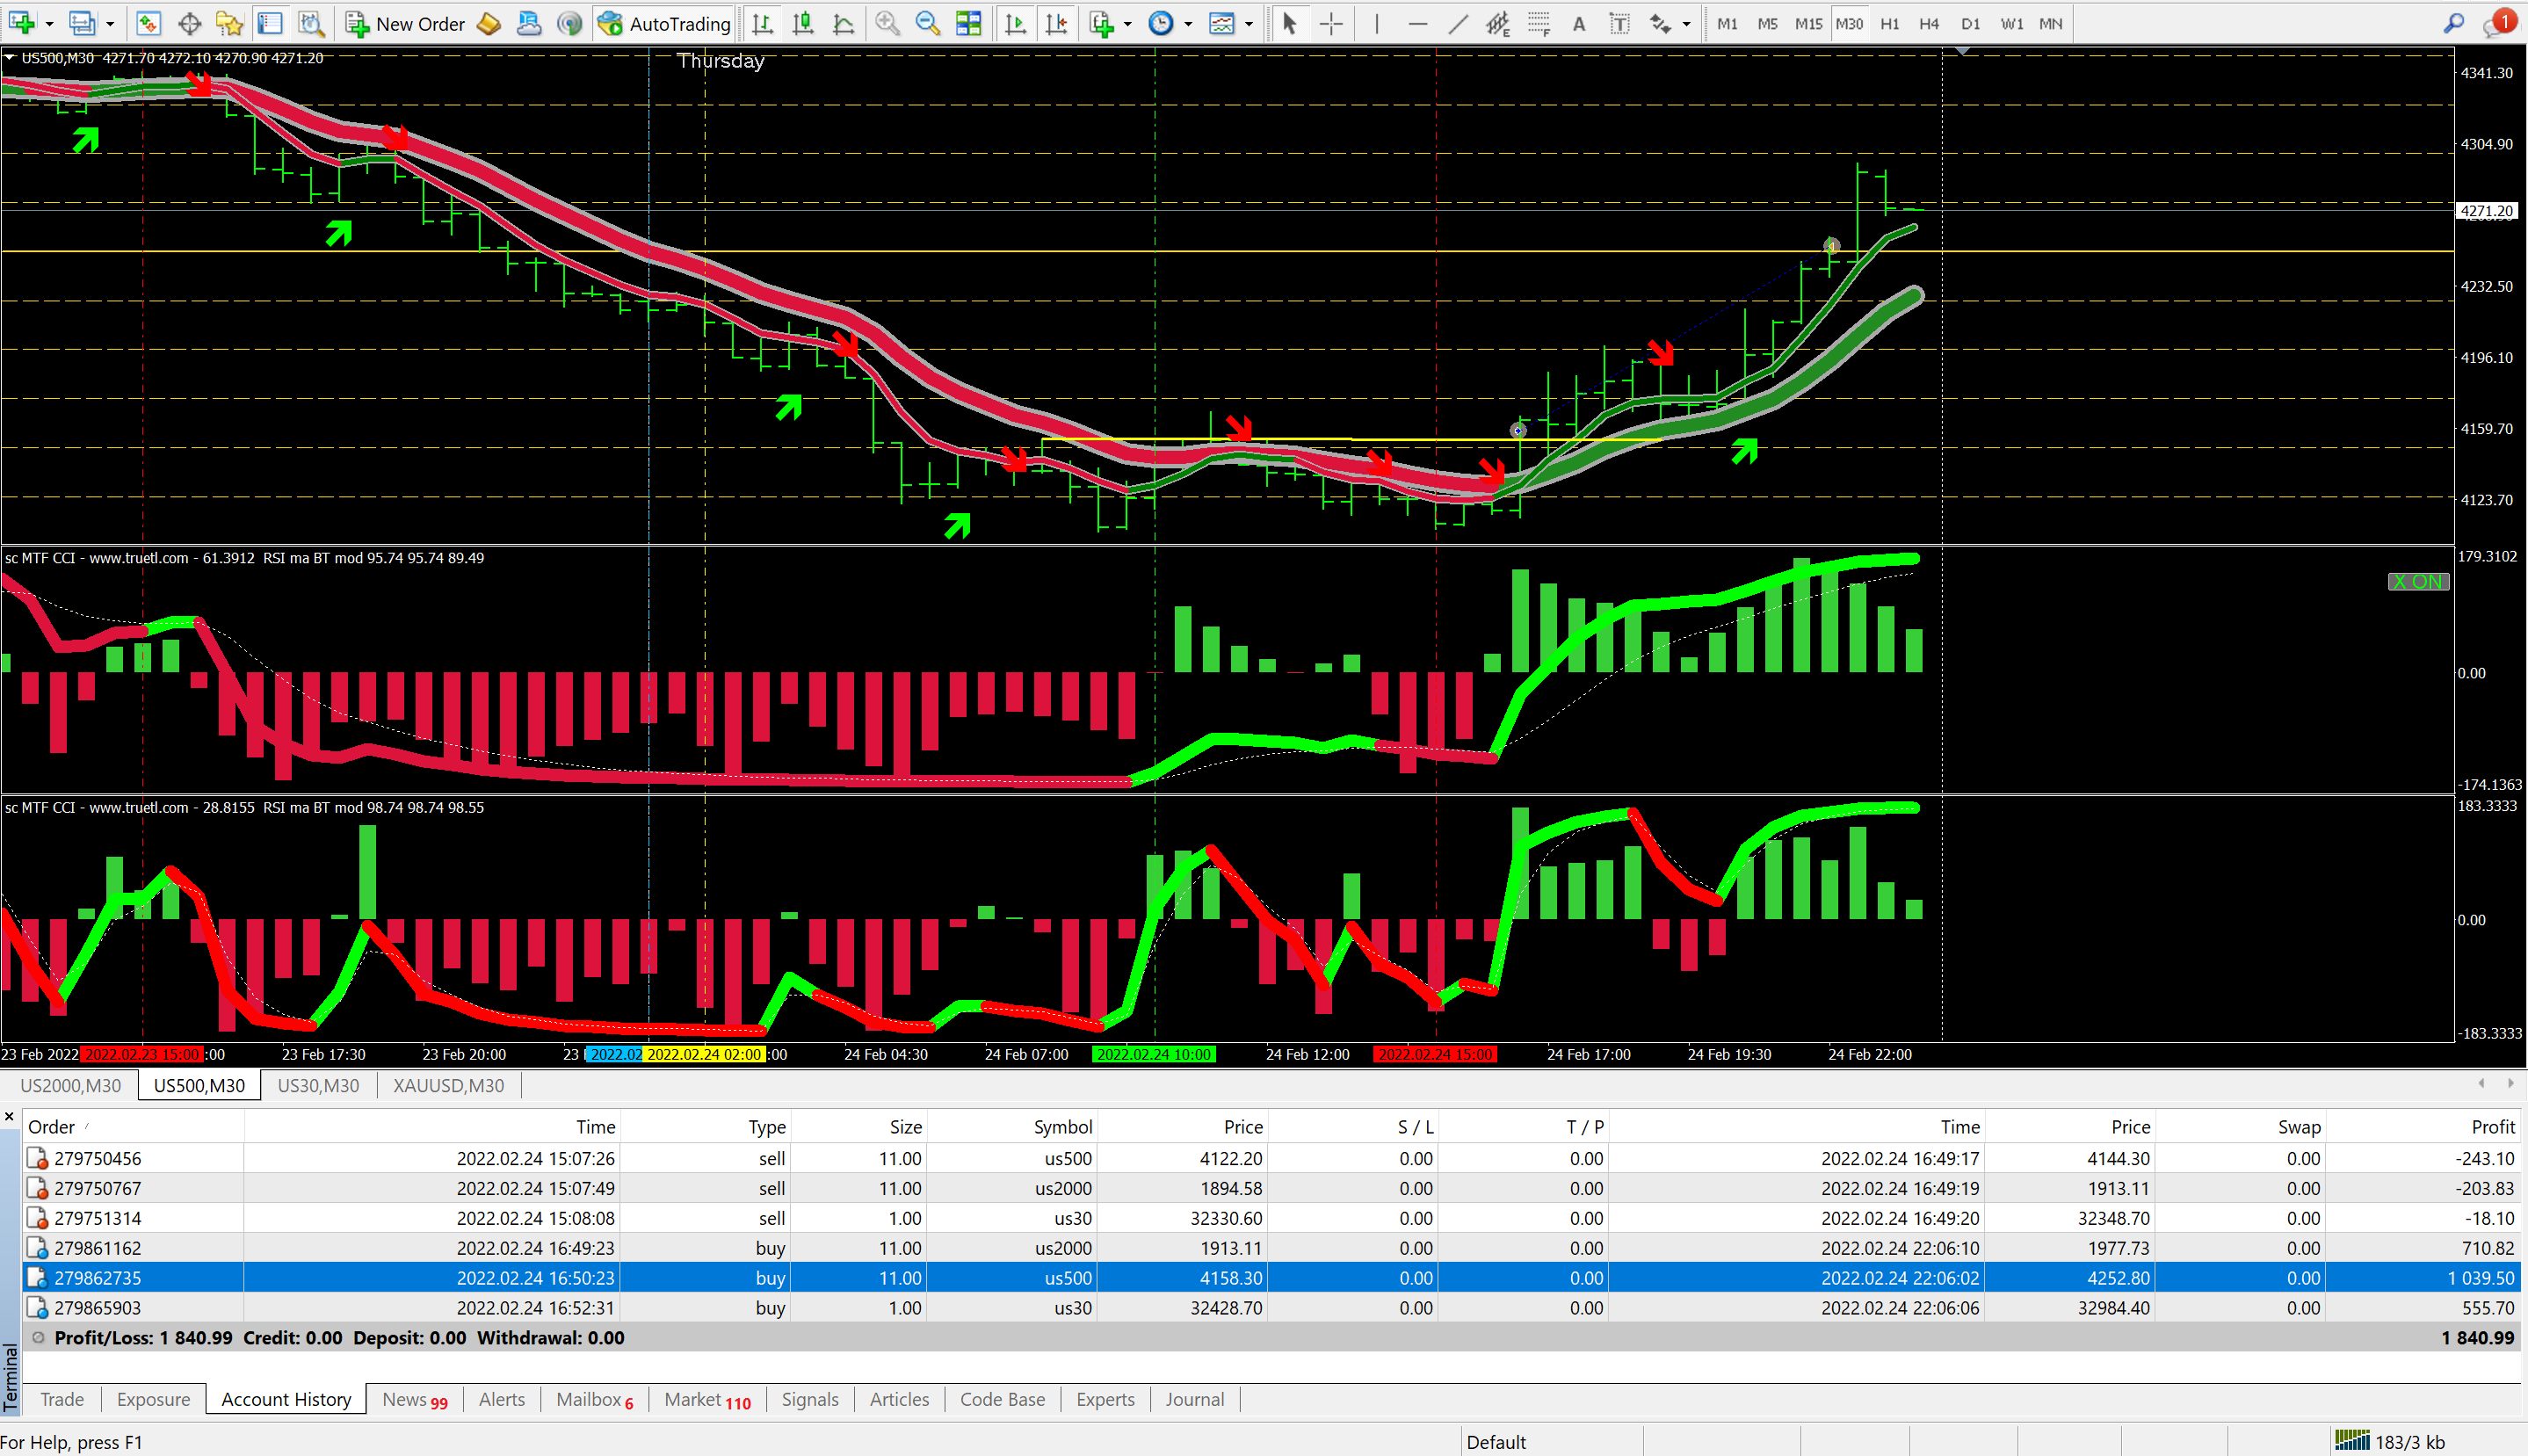
Task: Select order 279861162 row
Action: click(98, 1248)
